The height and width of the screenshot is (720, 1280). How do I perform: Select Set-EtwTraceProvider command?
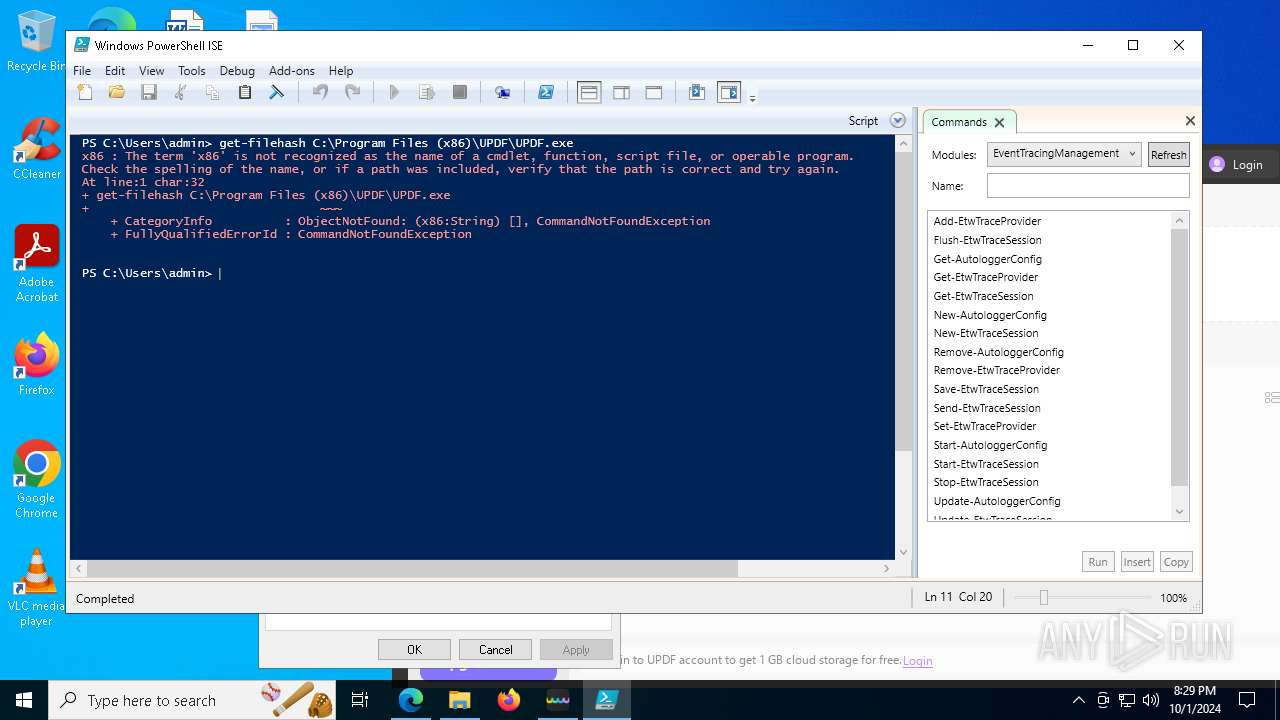(985, 426)
